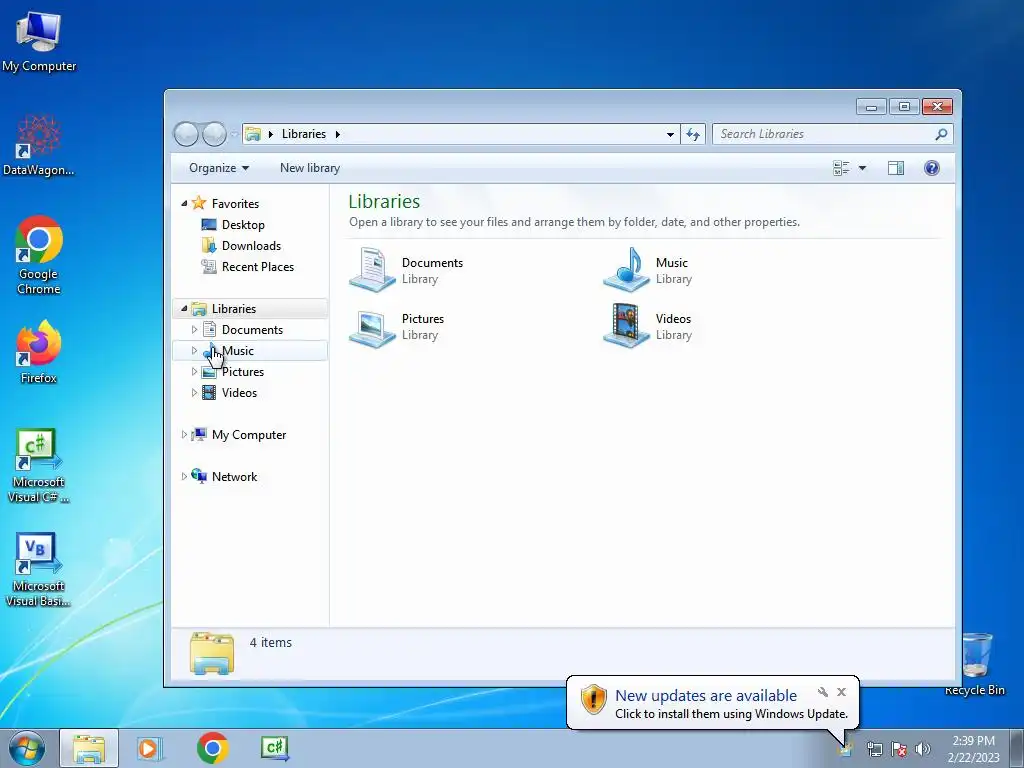Open the Pictures library icon in main pane
Screen dimensions: 1024x768
[x=372, y=327]
